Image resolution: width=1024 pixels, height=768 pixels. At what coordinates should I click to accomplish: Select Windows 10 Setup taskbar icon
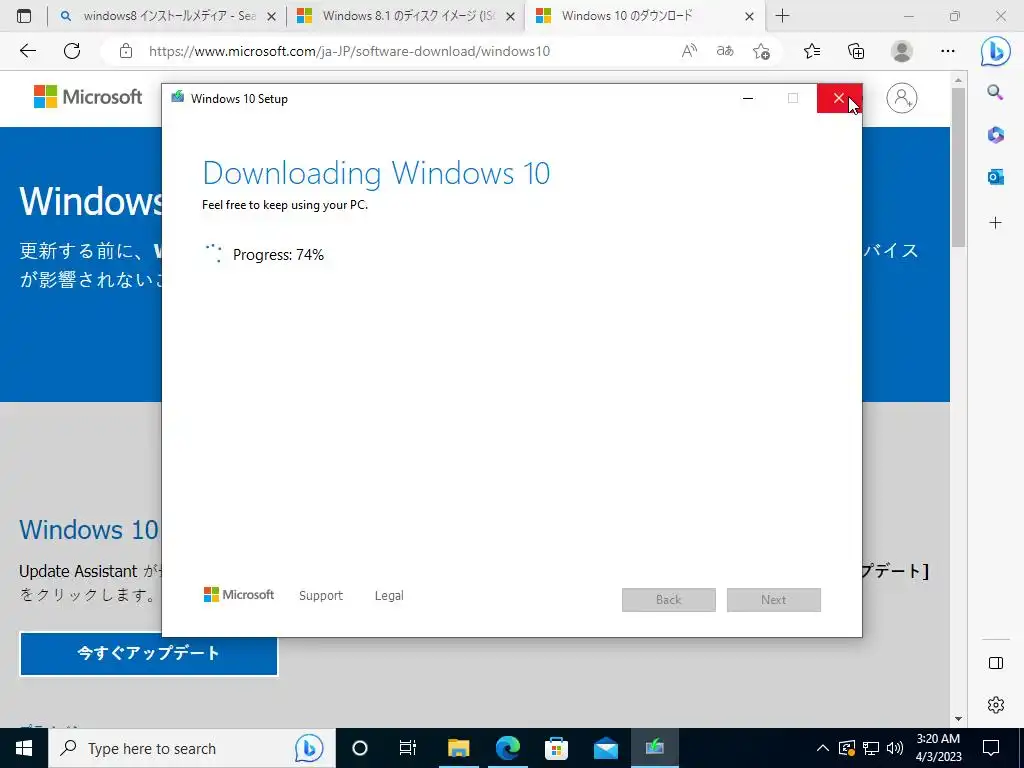coord(654,748)
